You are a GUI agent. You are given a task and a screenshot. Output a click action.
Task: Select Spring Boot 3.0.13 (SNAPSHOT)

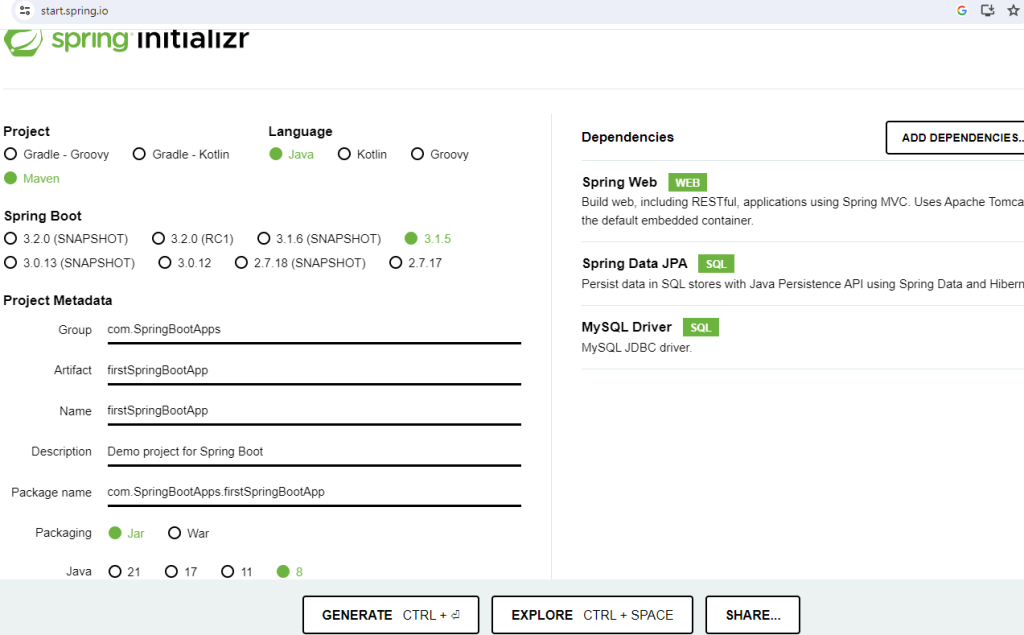(69, 263)
